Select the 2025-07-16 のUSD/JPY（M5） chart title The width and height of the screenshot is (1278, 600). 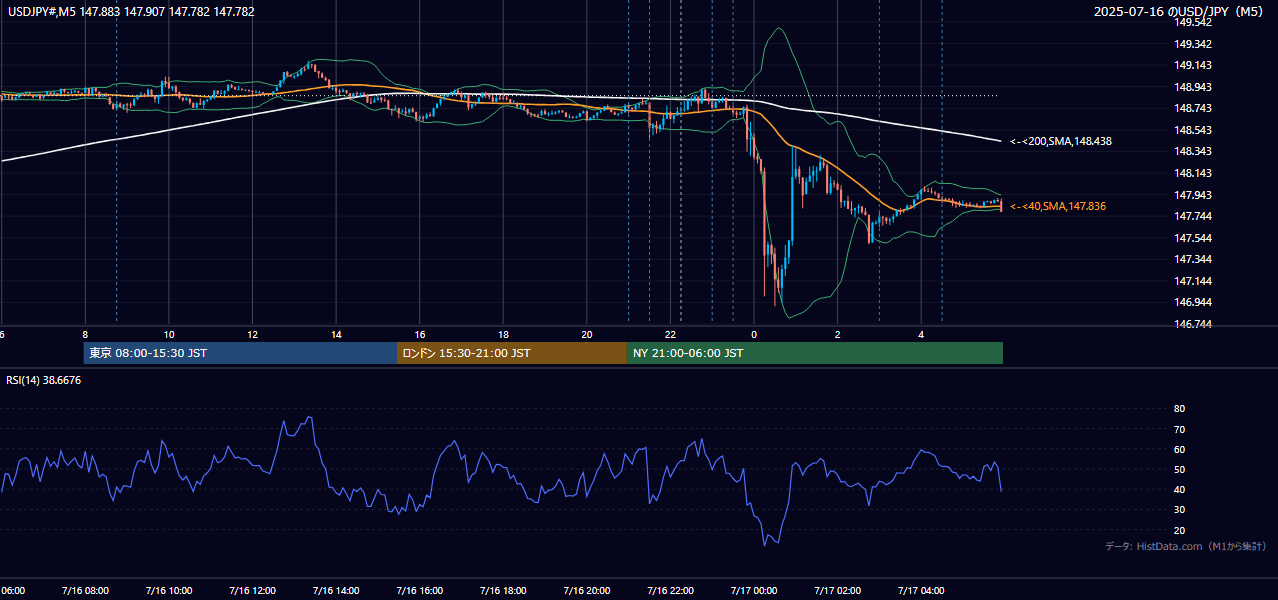(1181, 12)
